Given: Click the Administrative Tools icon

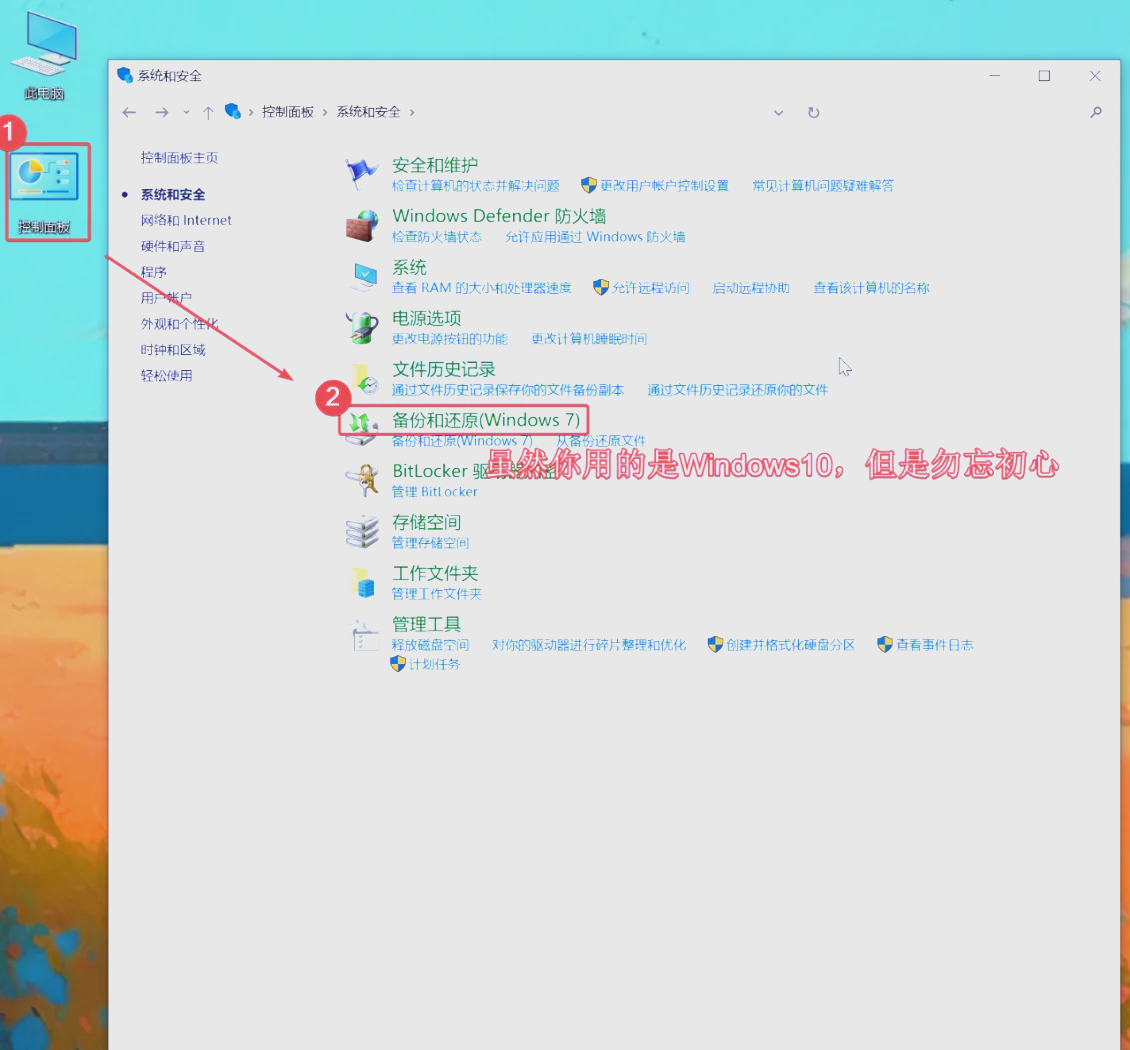Looking at the screenshot, I should [x=361, y=634].
